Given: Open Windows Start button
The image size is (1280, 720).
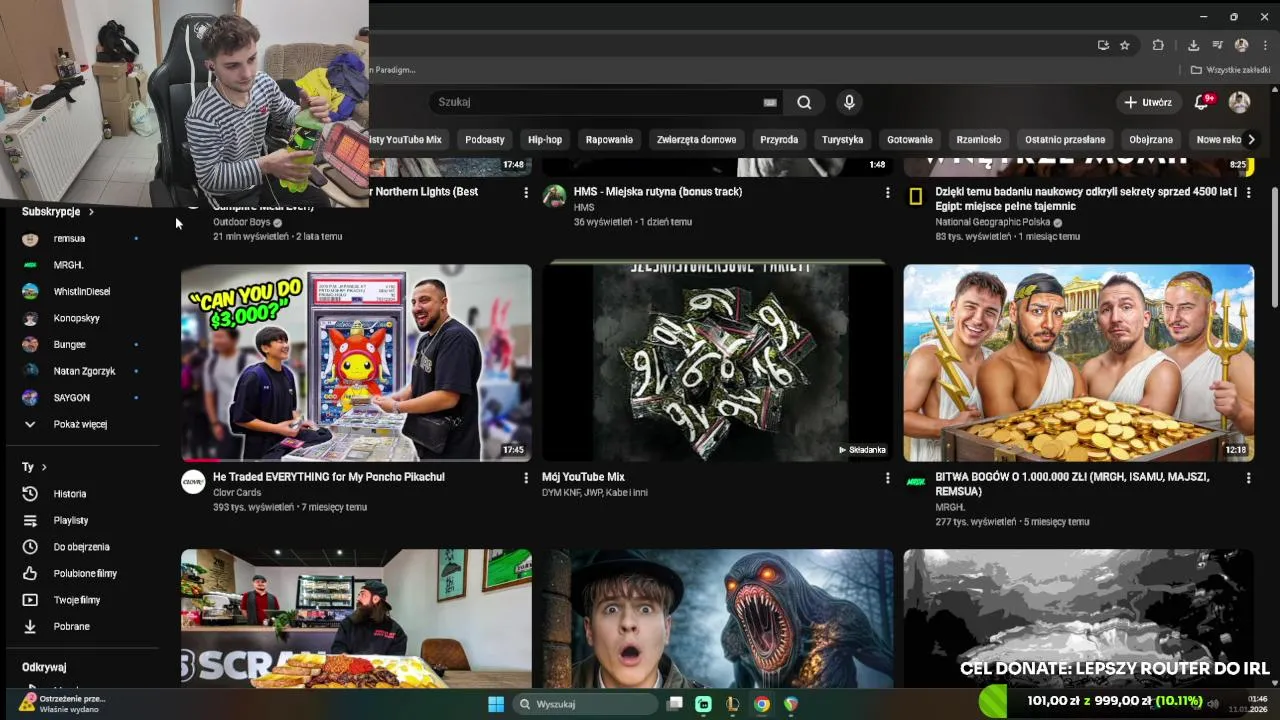Looking at the screenshot, I should point(496,704).
